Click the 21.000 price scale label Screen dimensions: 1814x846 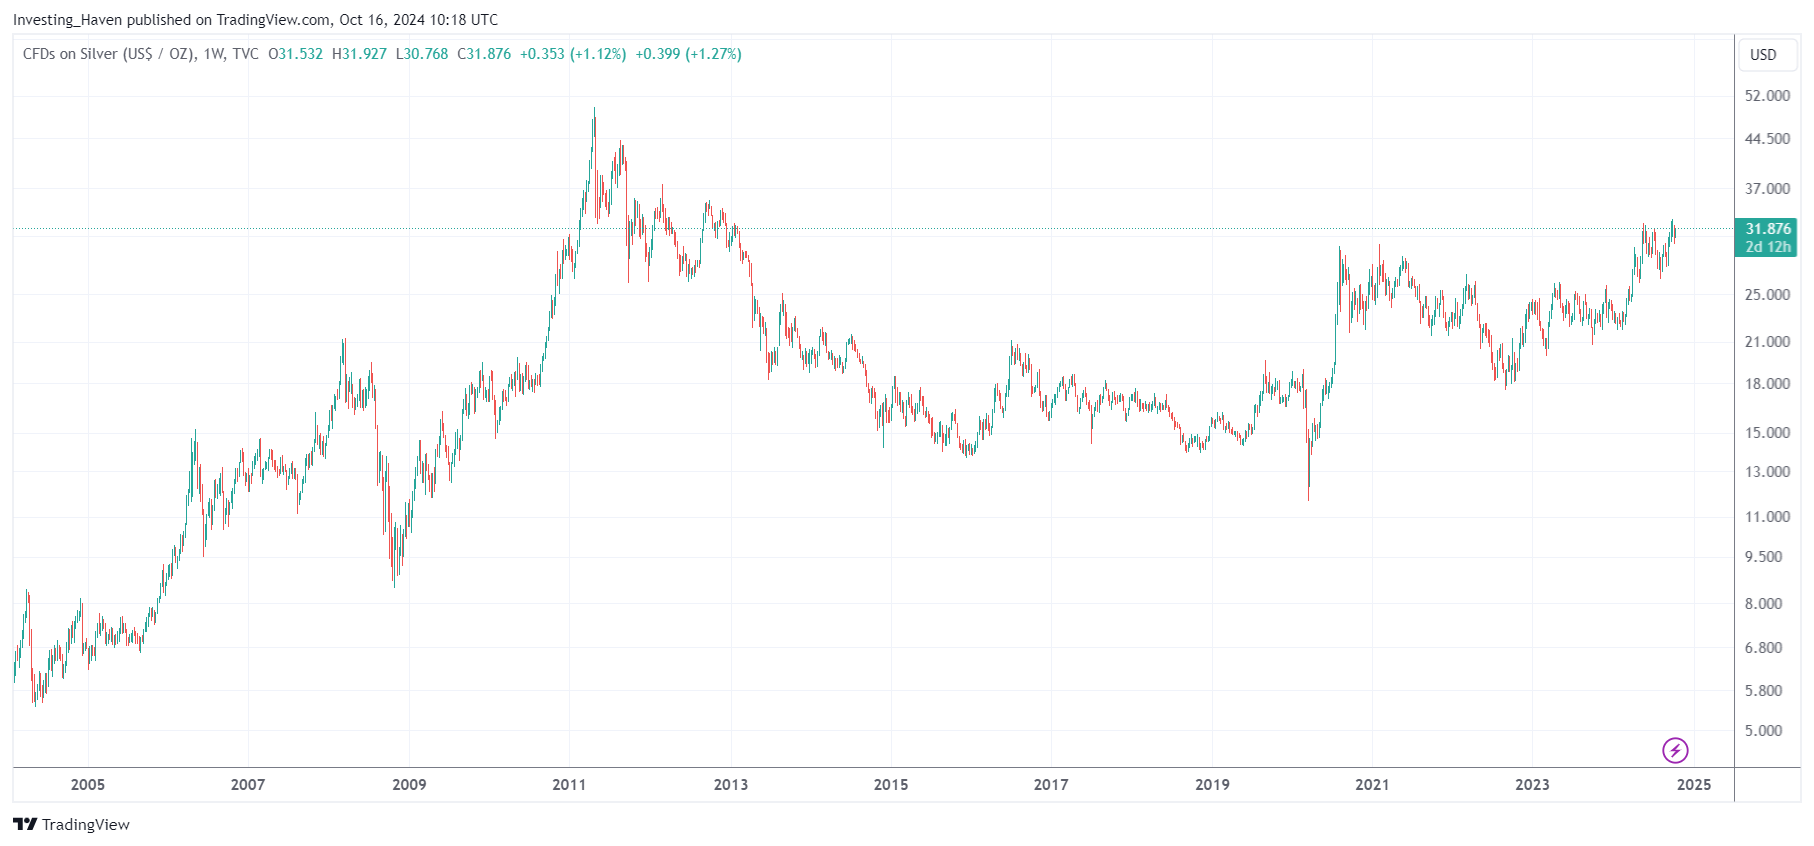(x=1767, y=342)
